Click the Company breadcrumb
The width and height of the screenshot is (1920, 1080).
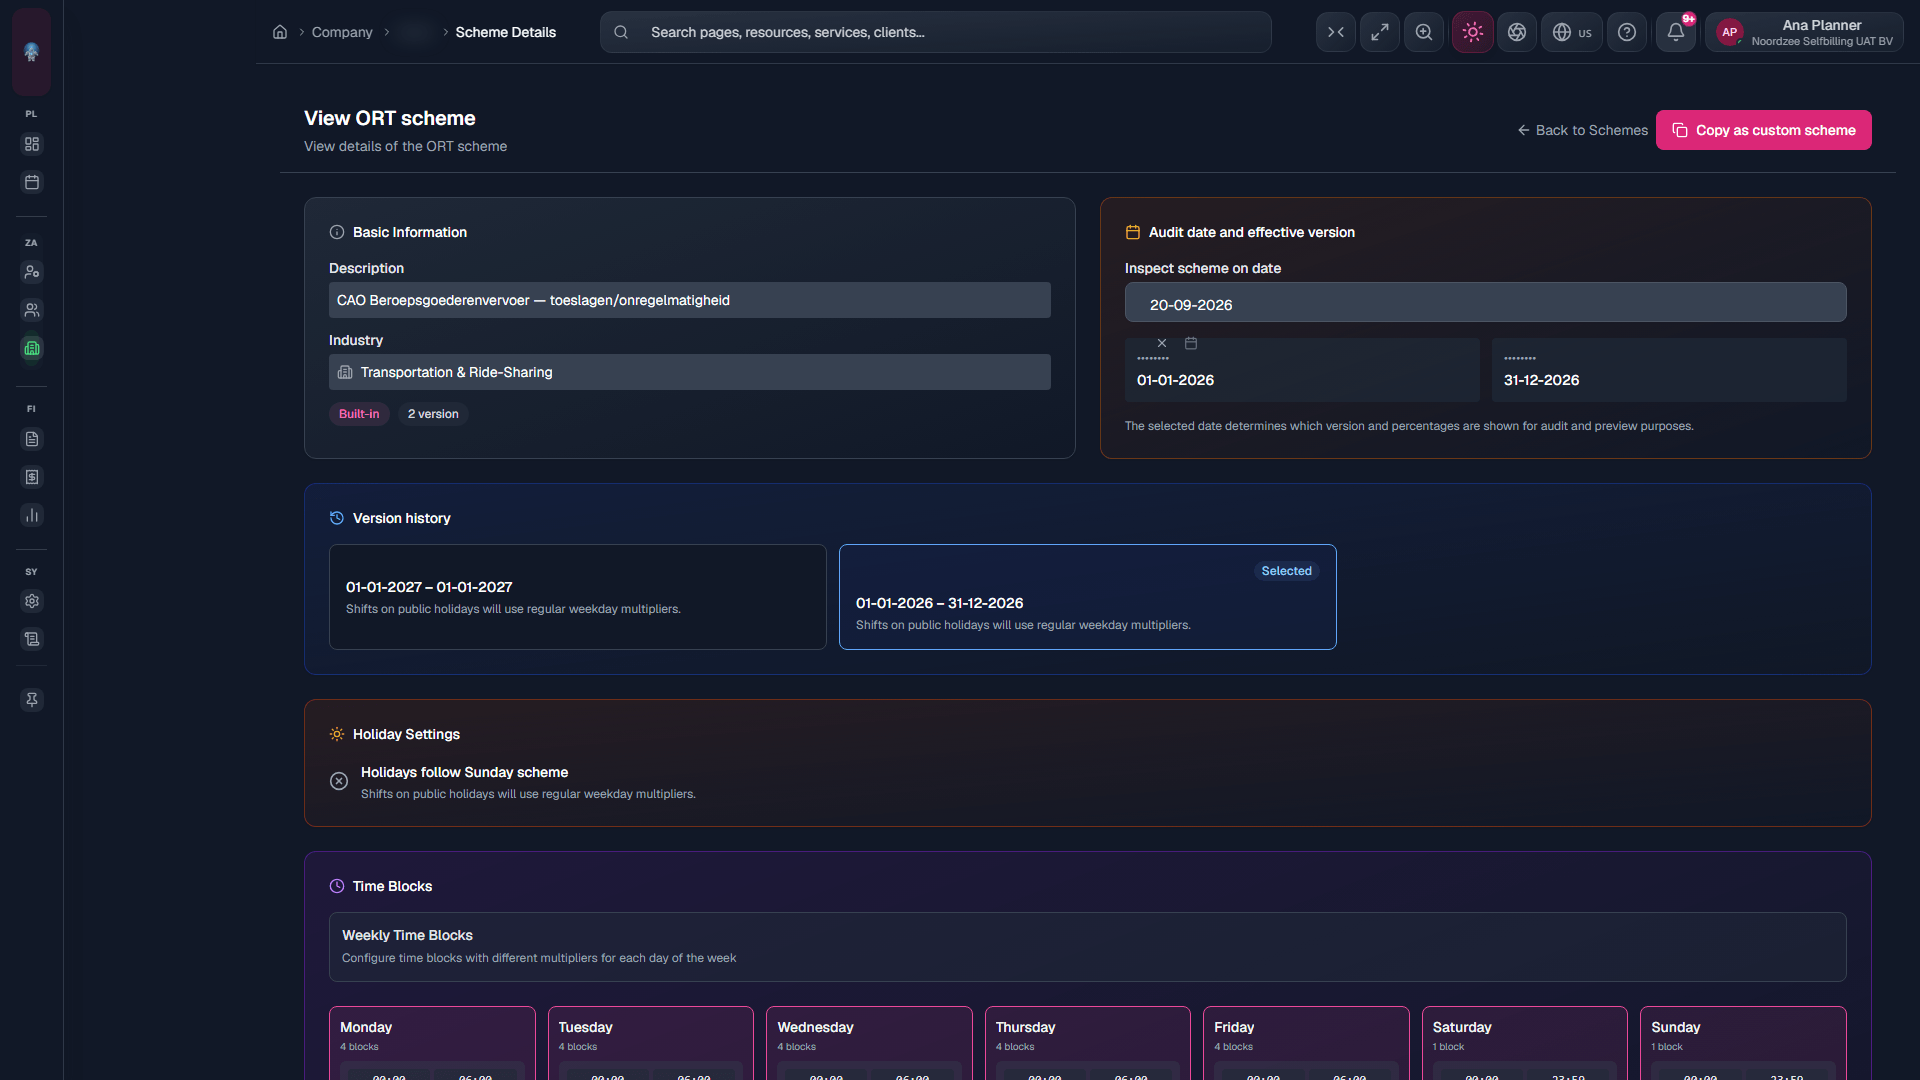[342, 32]
